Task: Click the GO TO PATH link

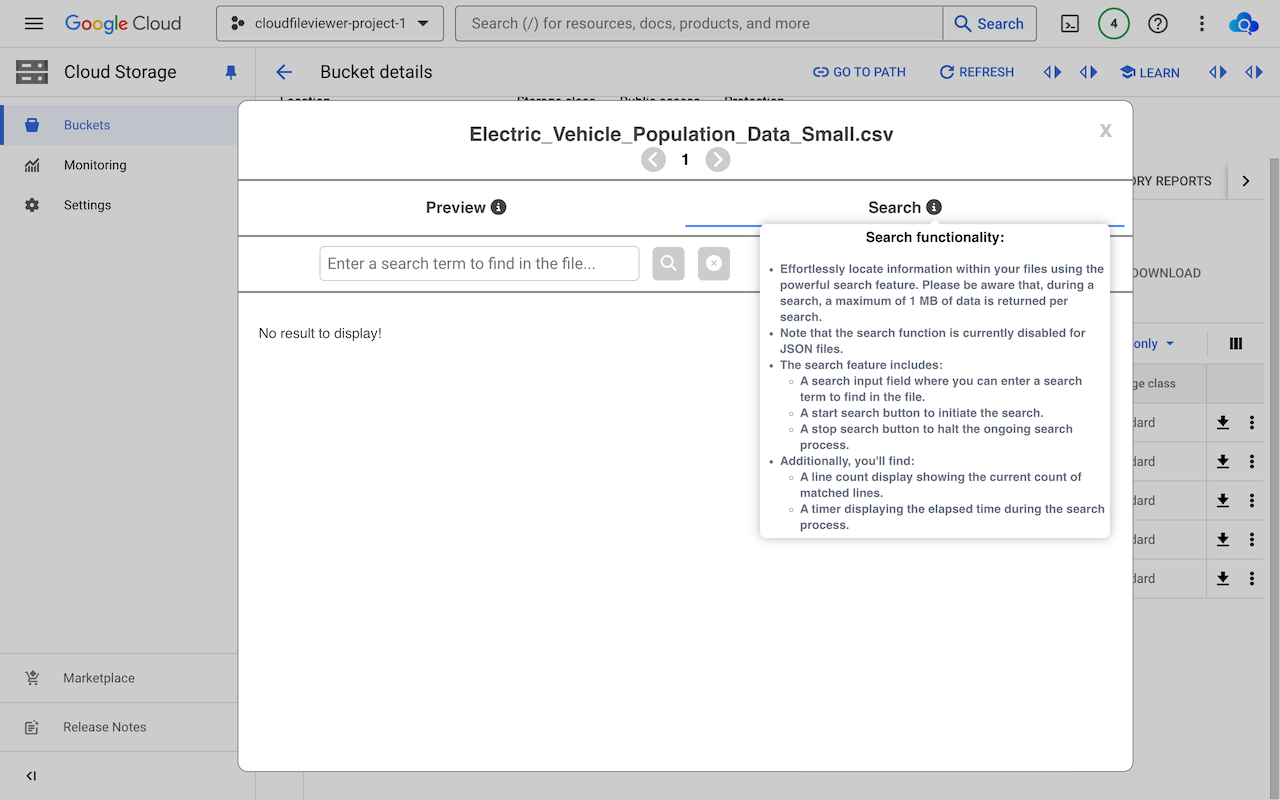Action: (859, 72)
